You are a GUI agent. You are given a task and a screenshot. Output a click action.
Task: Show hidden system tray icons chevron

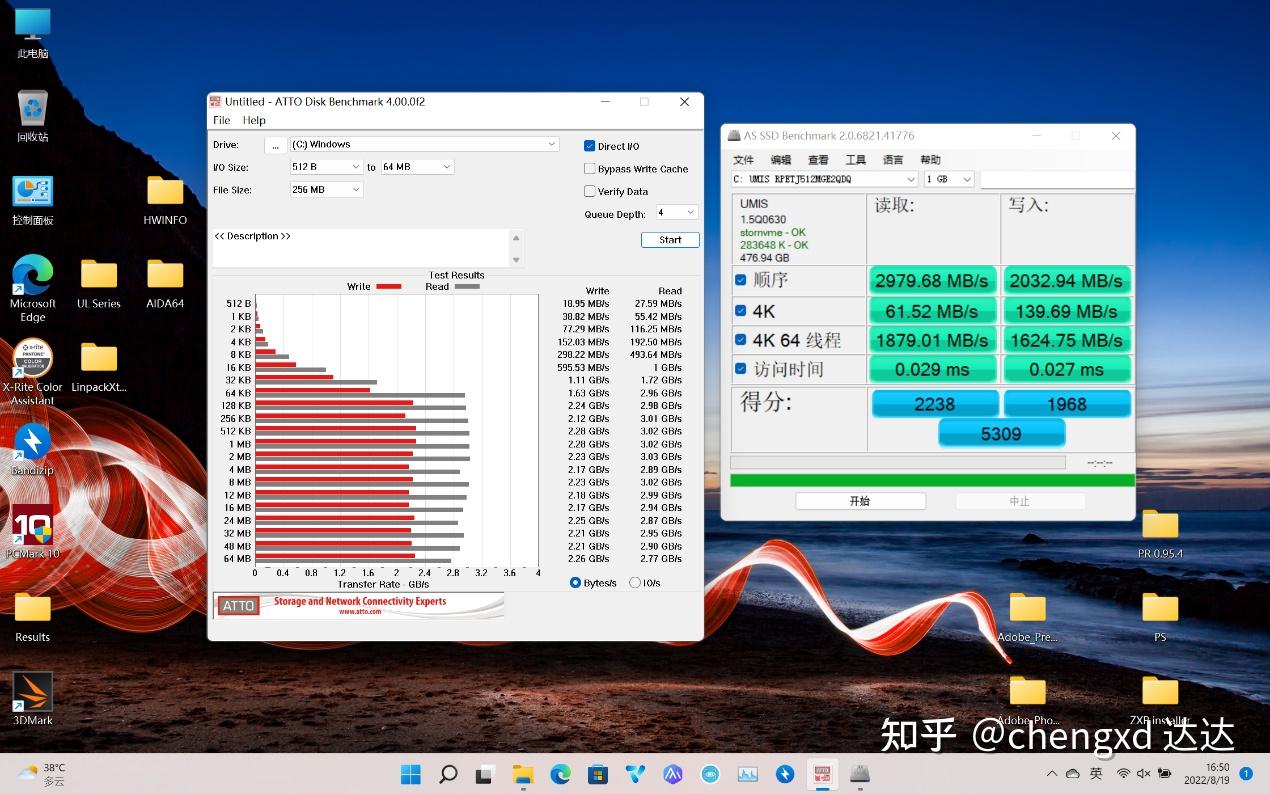[1051, 774]
